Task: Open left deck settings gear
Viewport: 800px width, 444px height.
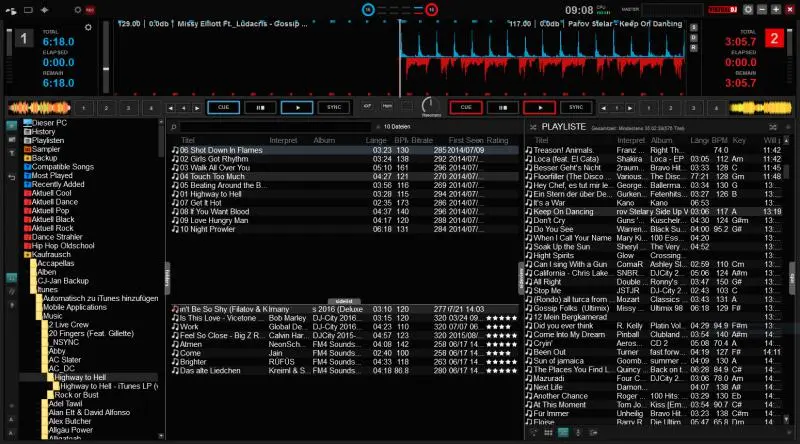Action: coord(87,27)
